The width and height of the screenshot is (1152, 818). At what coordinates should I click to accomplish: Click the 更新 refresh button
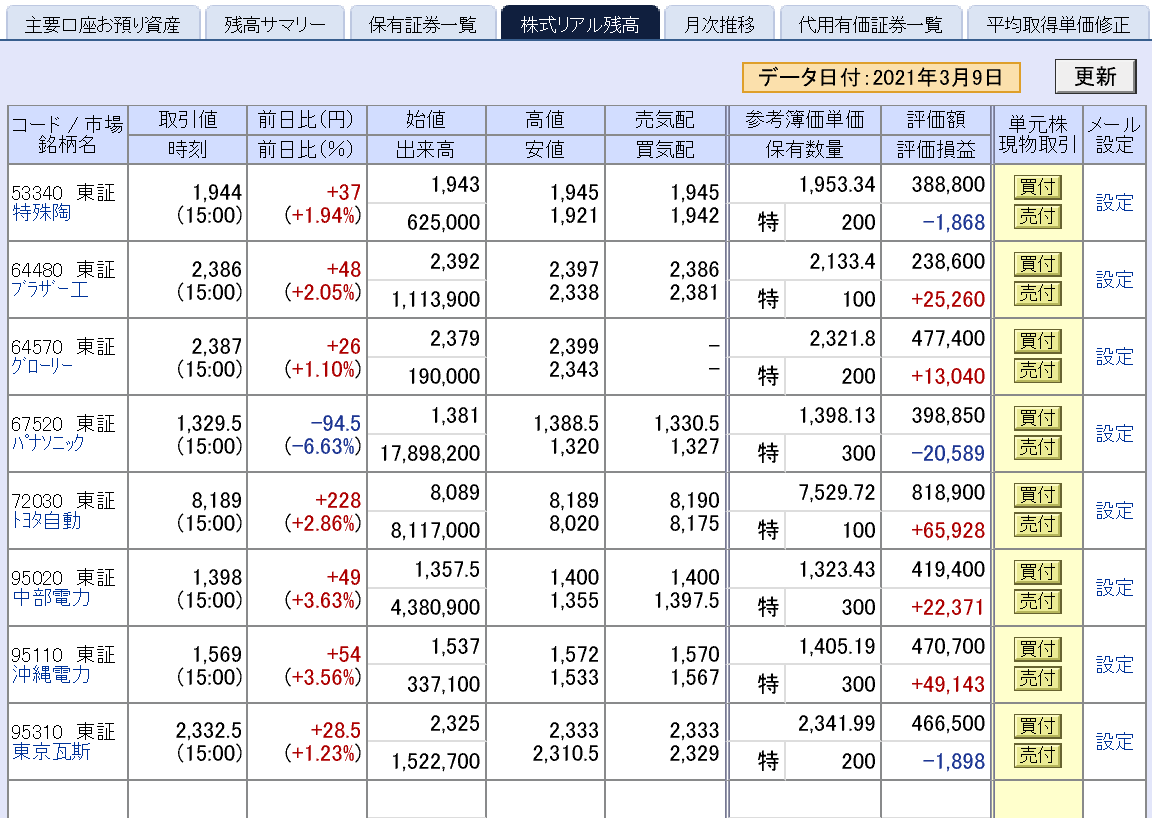click(1095, 76)
